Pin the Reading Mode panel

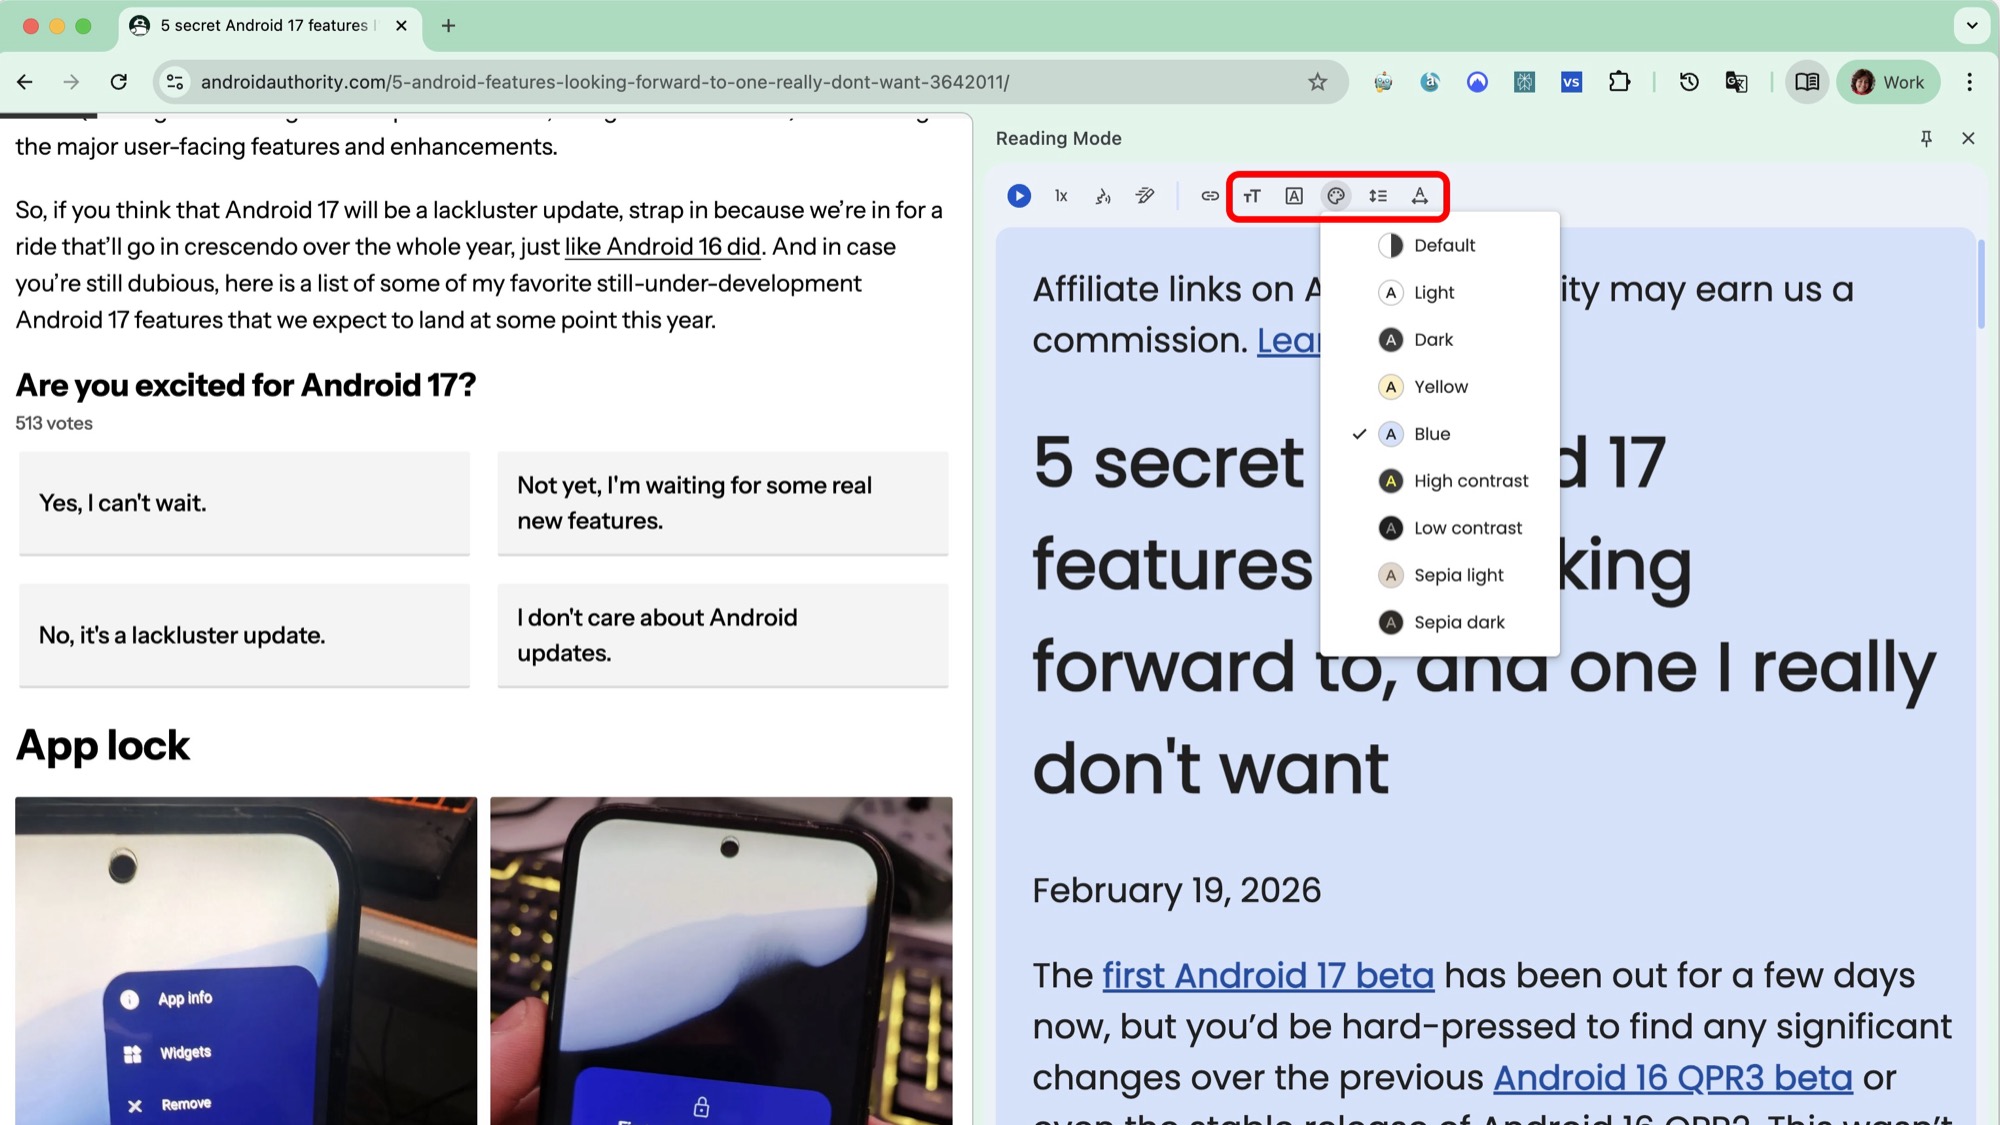[x=1925, y=138]
